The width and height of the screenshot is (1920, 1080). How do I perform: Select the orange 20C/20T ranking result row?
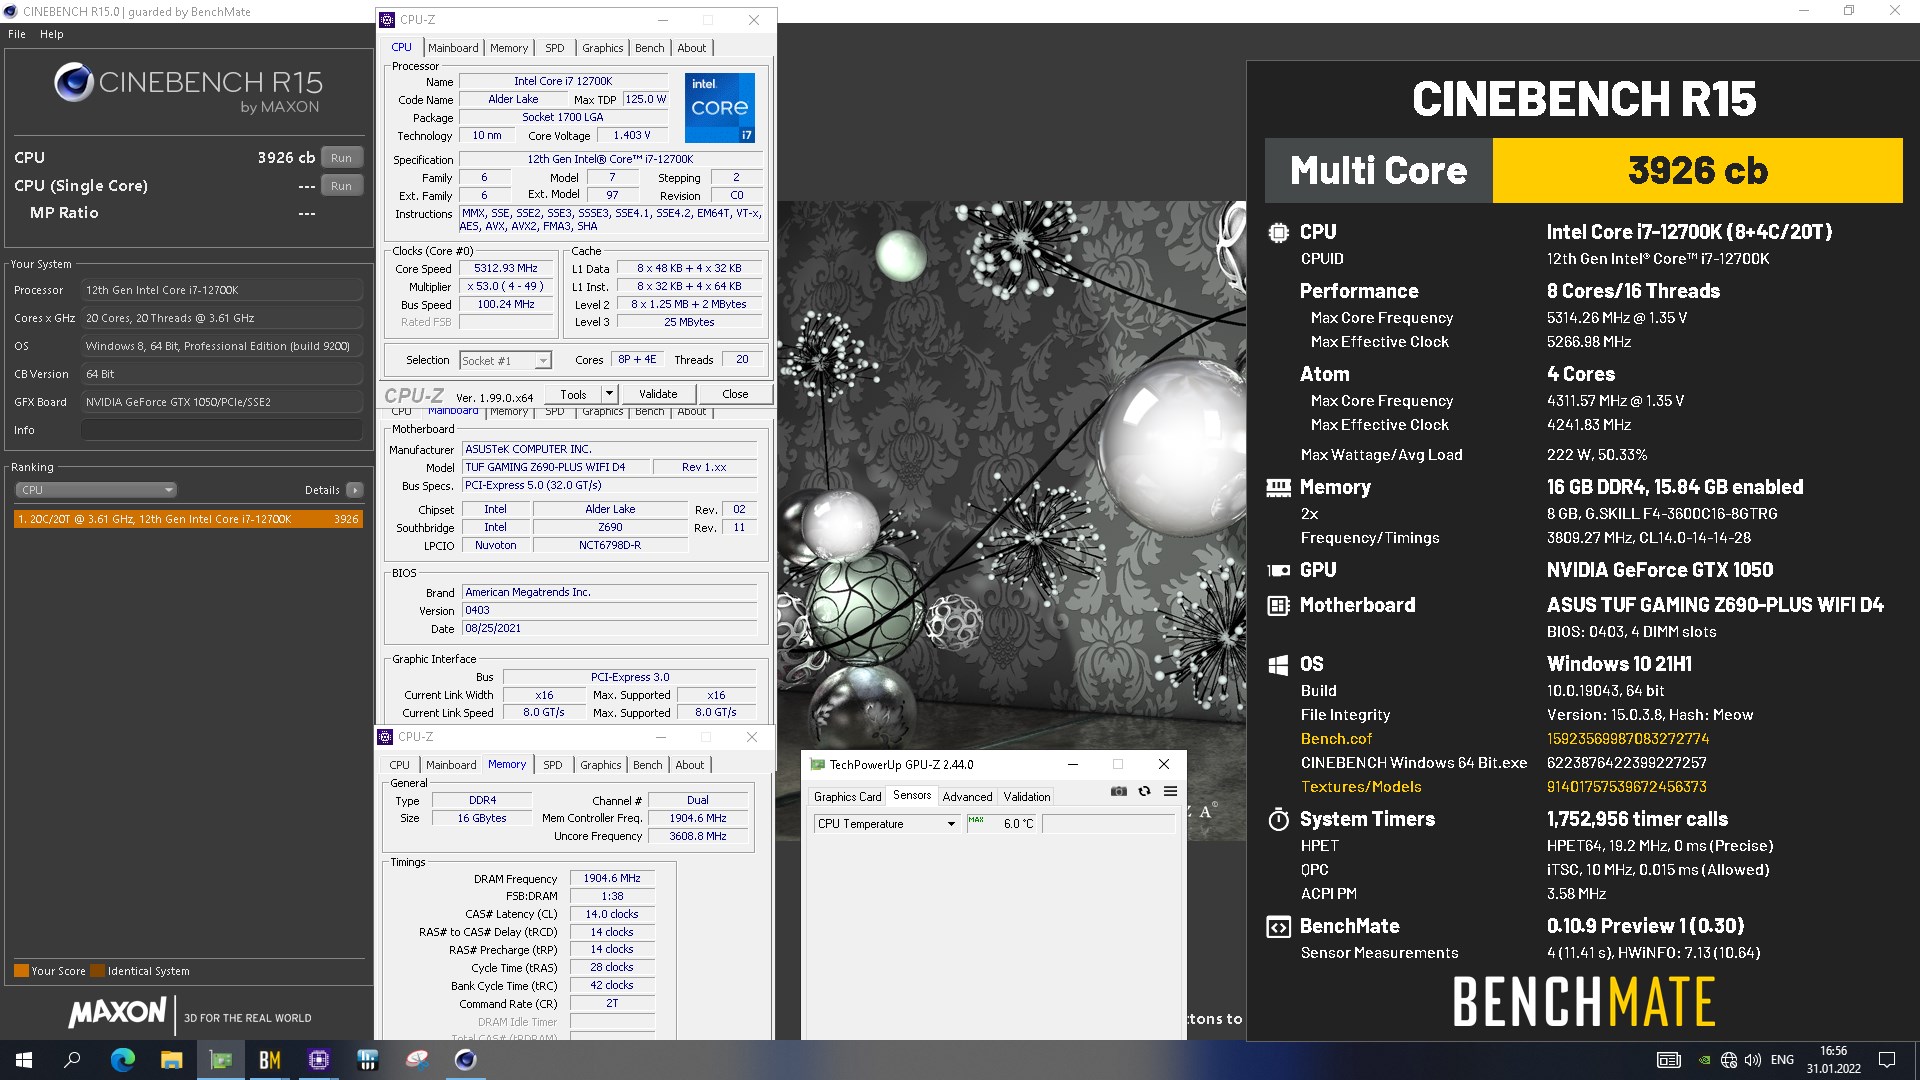pos(188,519)
